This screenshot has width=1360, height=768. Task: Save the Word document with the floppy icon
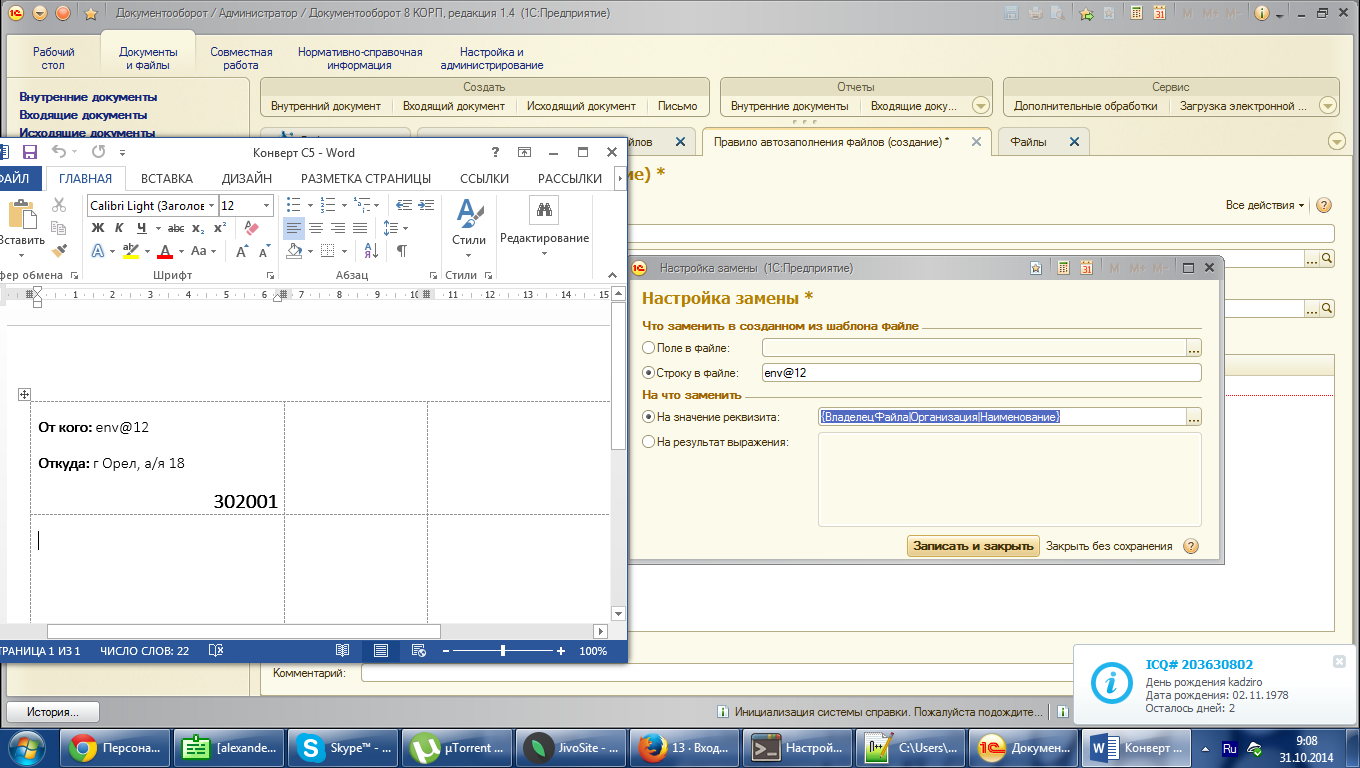click(x=30, y=152)
